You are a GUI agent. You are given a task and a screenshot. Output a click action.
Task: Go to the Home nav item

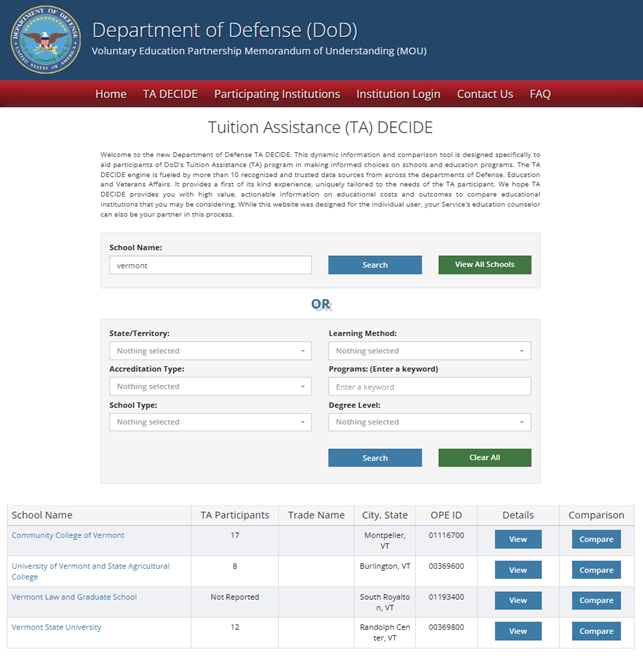point(111,94)
